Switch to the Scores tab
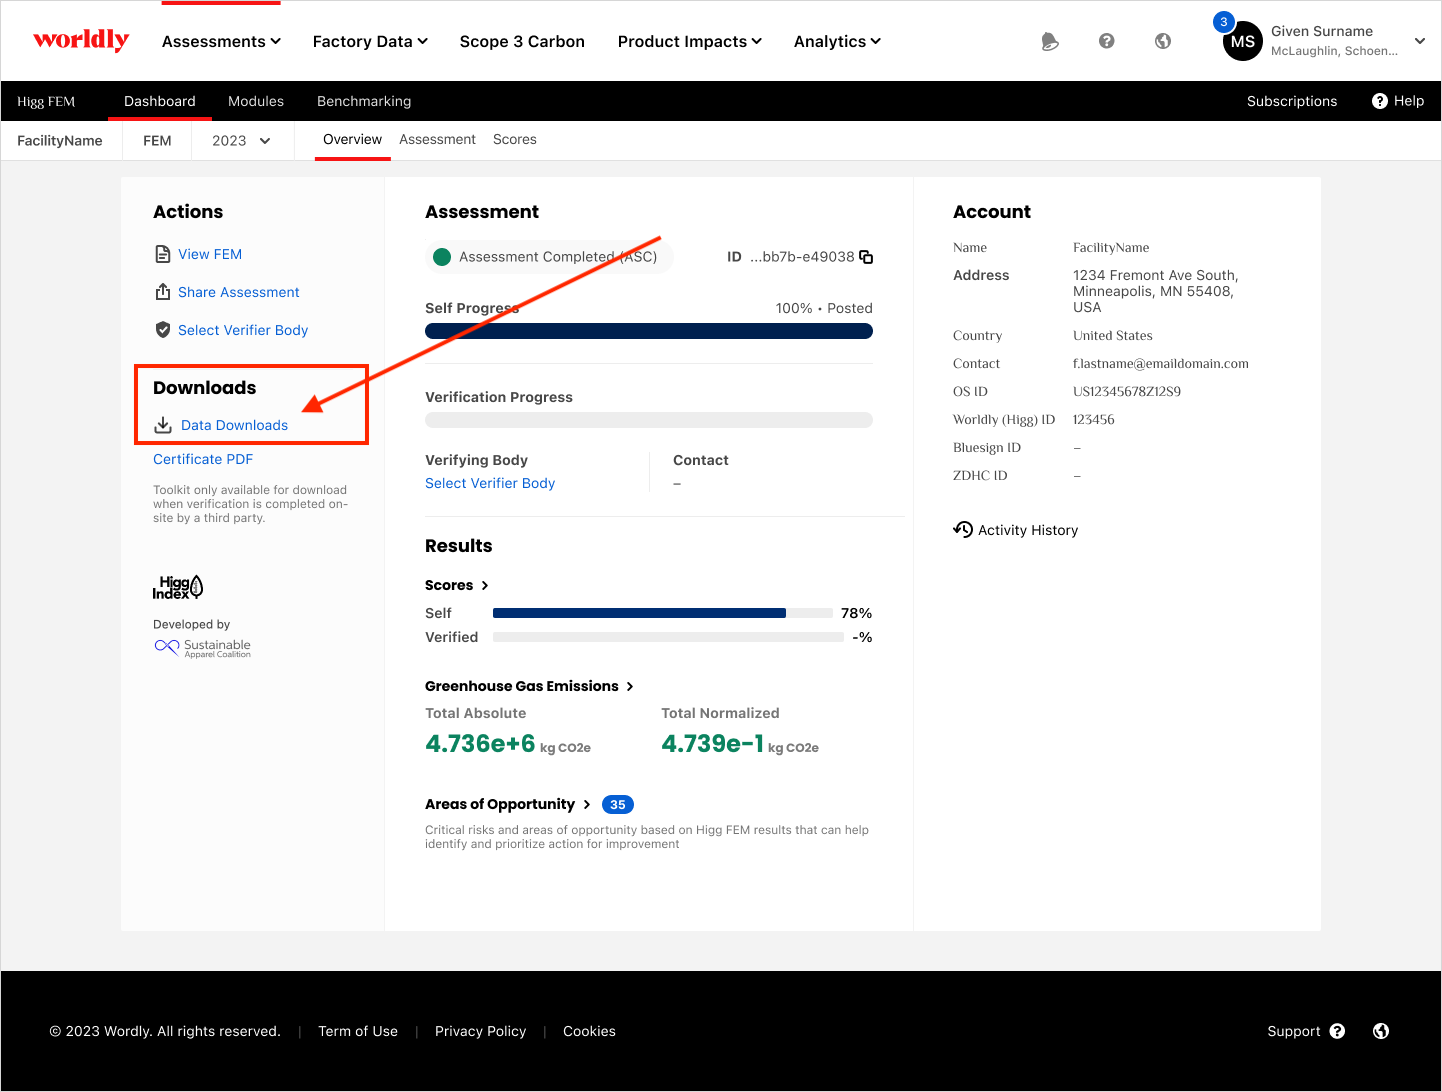The height and width of the screenshot is (1092, 1442). coord(514,140)
